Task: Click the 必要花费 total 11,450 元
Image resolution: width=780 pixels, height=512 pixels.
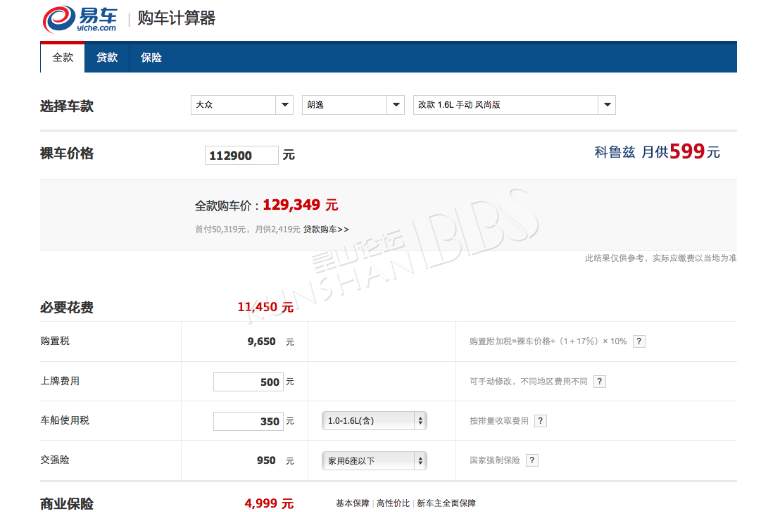Action: pyautogui.click(x=266, y=307)
